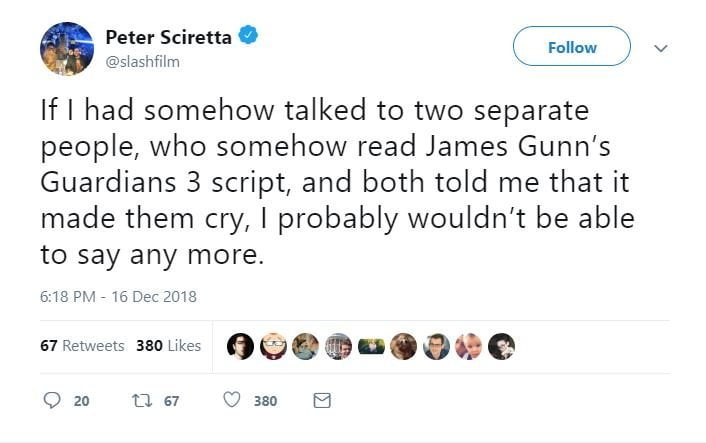Like the tweet with the heart icon
Image resolution: width=706 pixels, height=443 pixels.
coord(232,401)
